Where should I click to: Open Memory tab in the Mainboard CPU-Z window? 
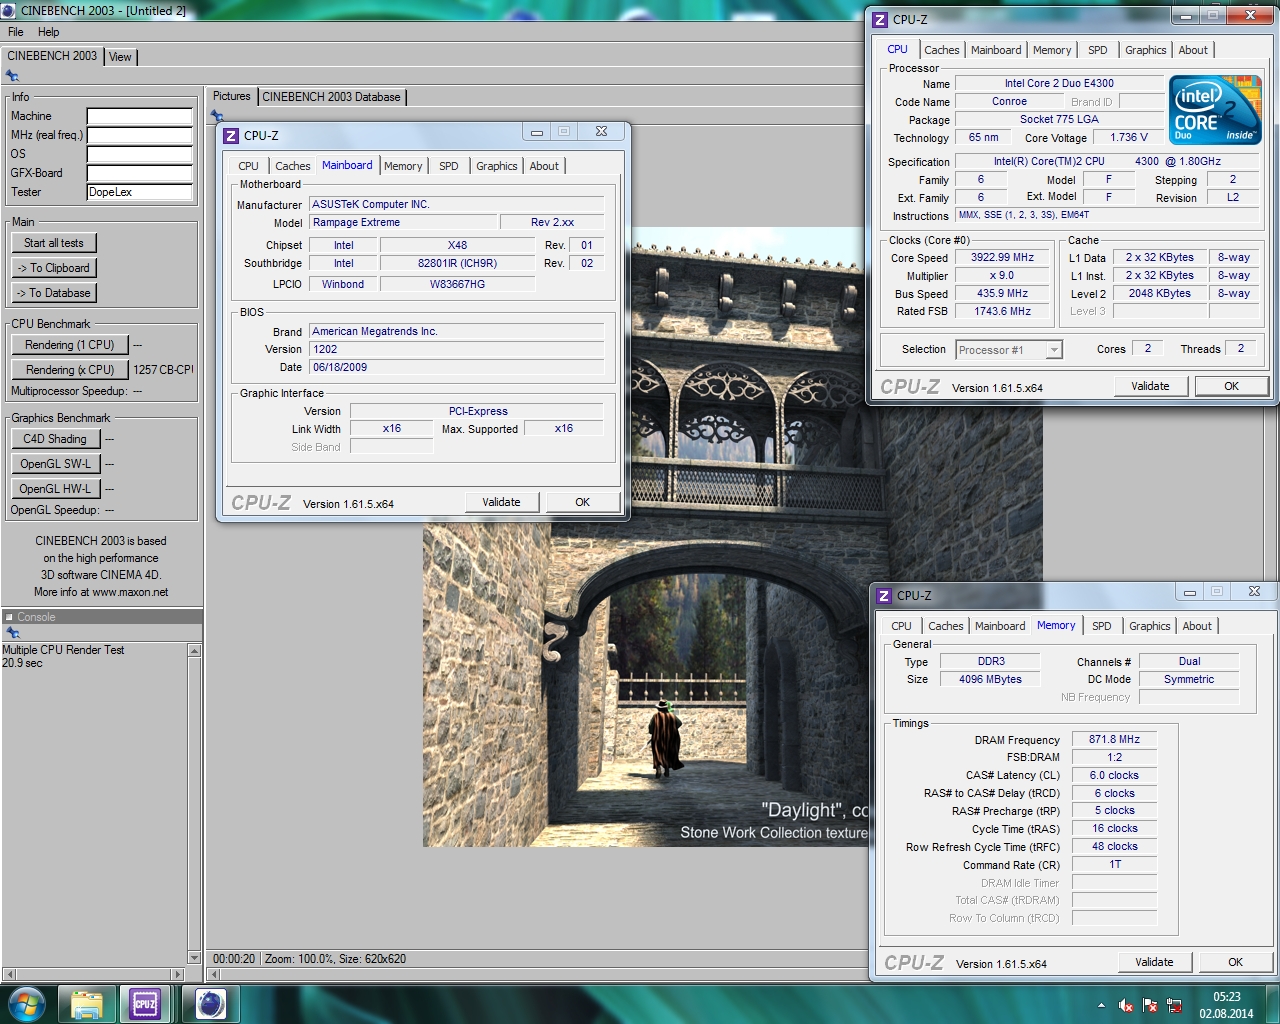403,166
